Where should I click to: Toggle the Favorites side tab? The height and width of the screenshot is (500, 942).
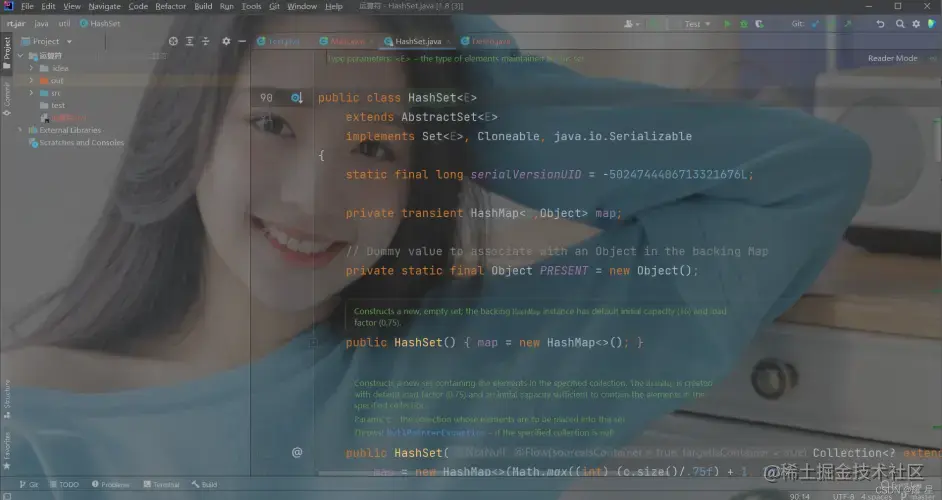(7, 450)
